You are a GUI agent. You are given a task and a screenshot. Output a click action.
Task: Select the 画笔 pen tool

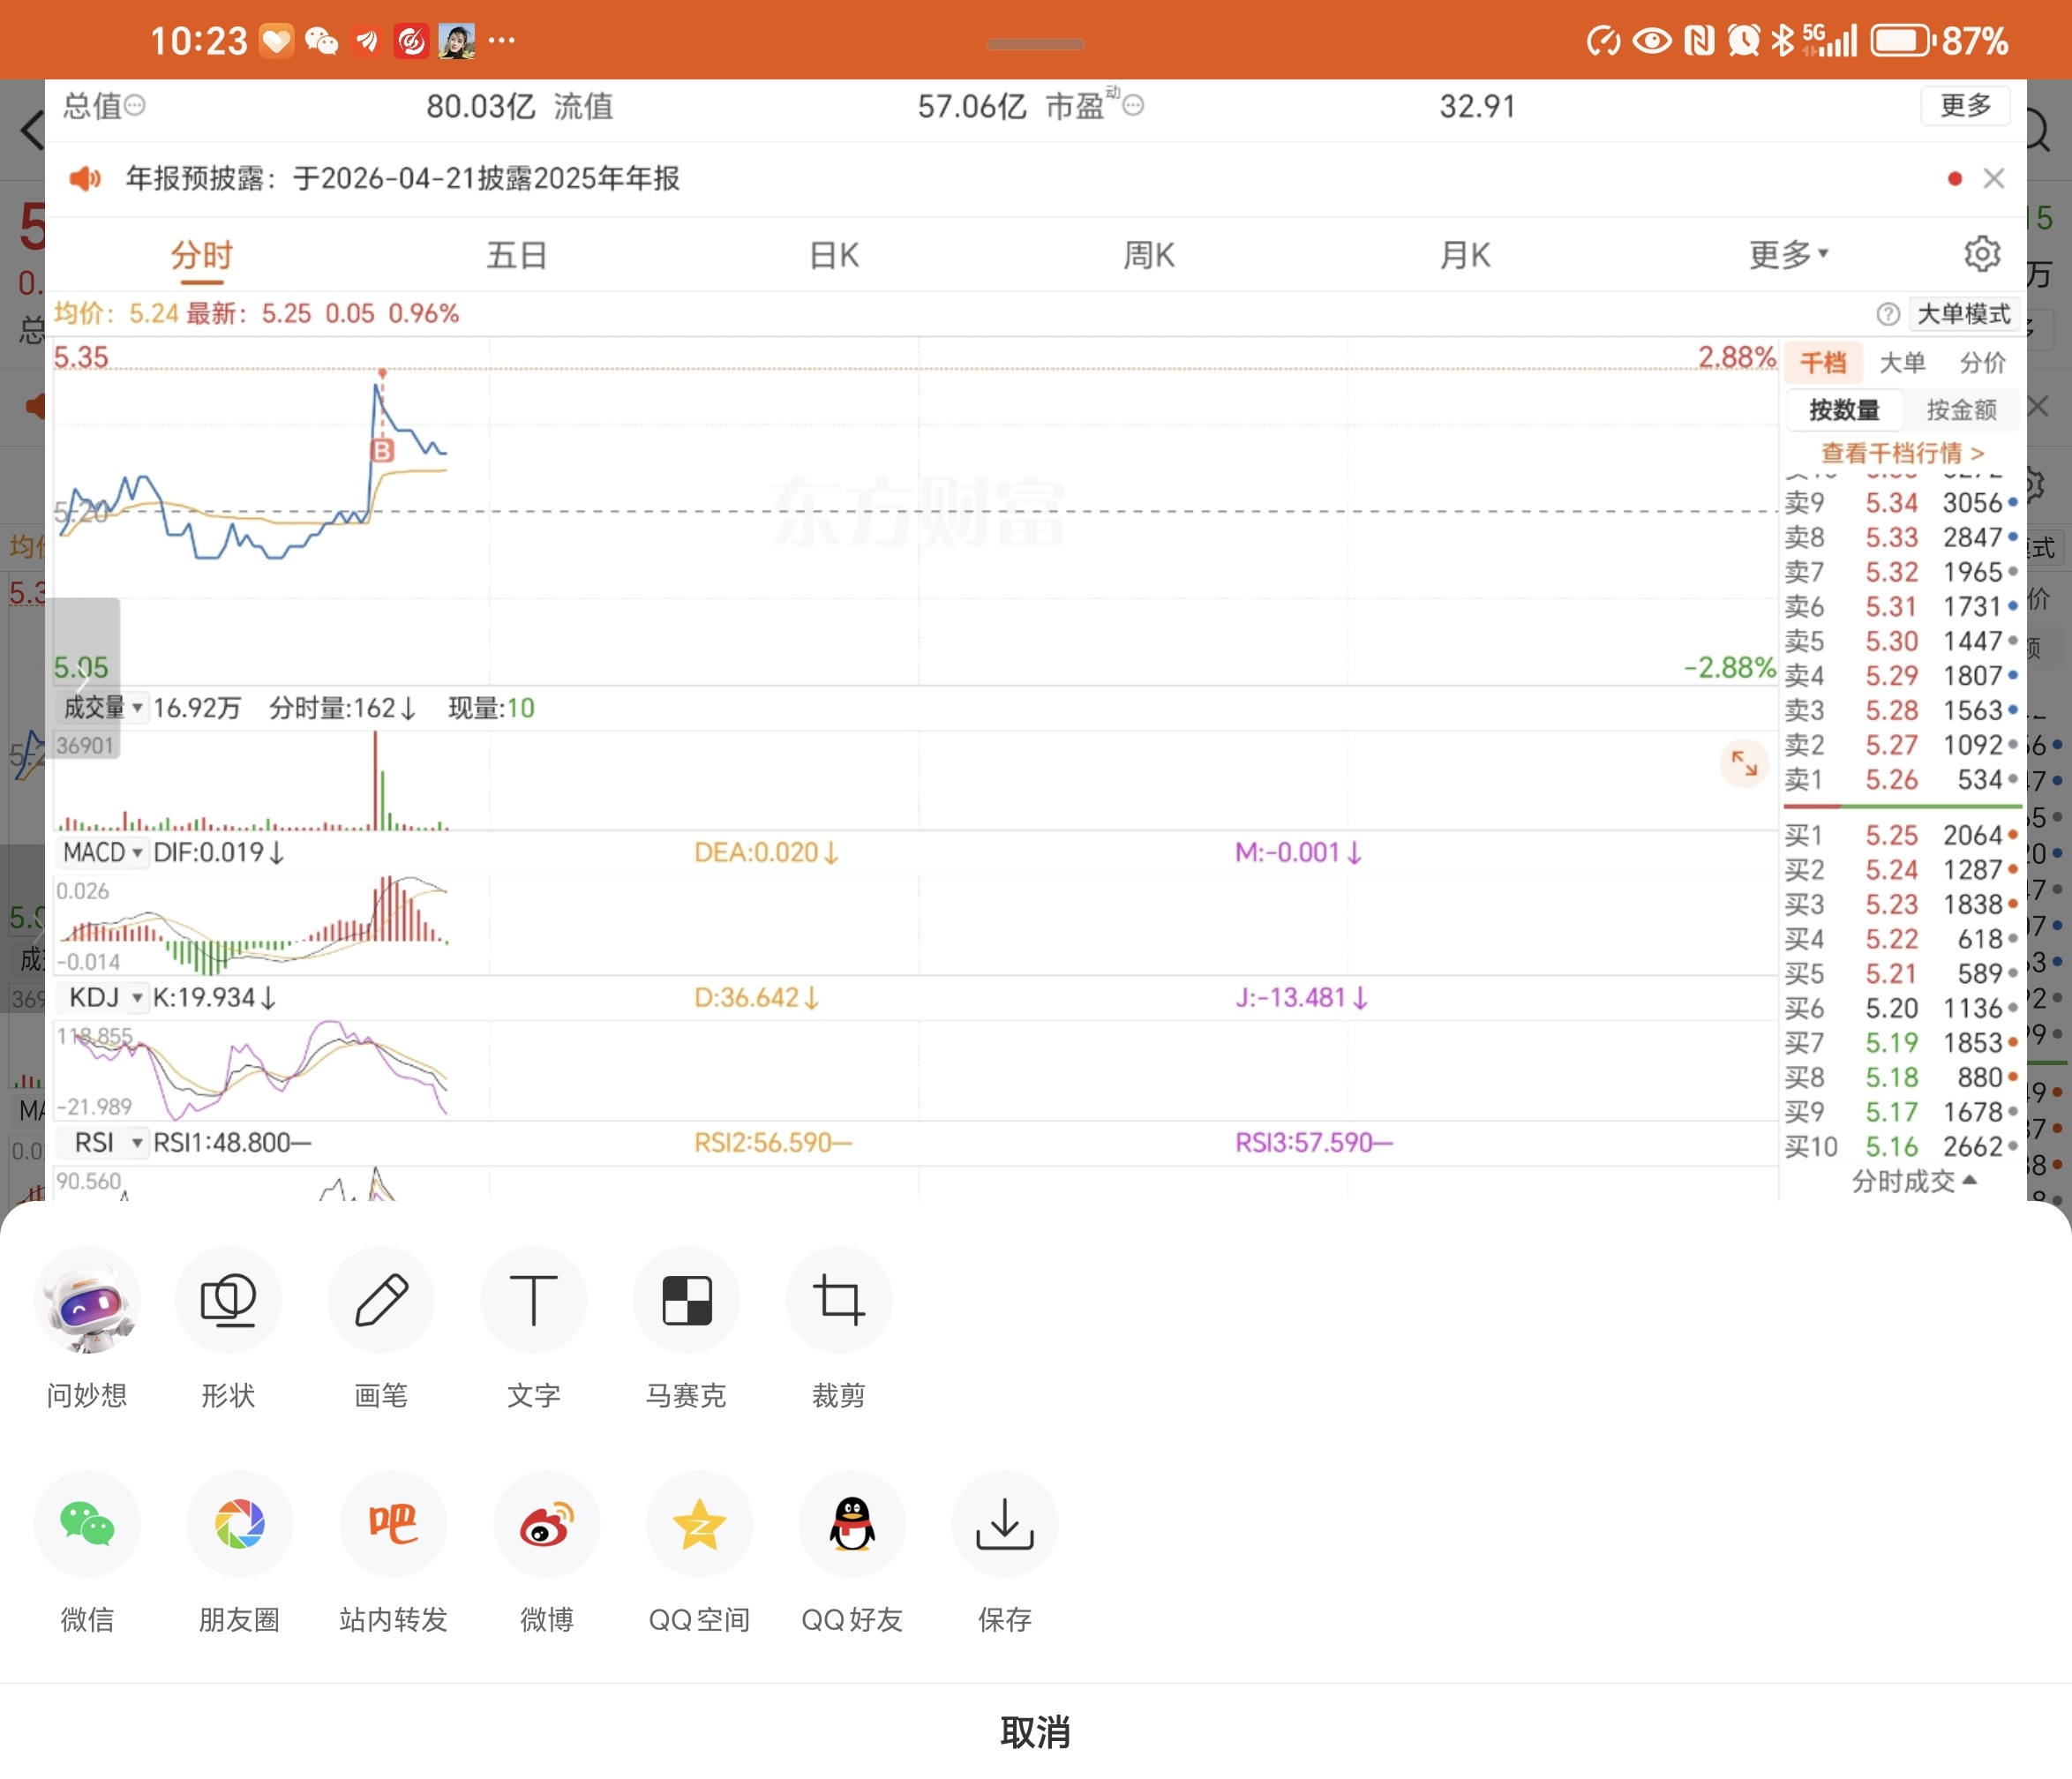[381, 1300]
